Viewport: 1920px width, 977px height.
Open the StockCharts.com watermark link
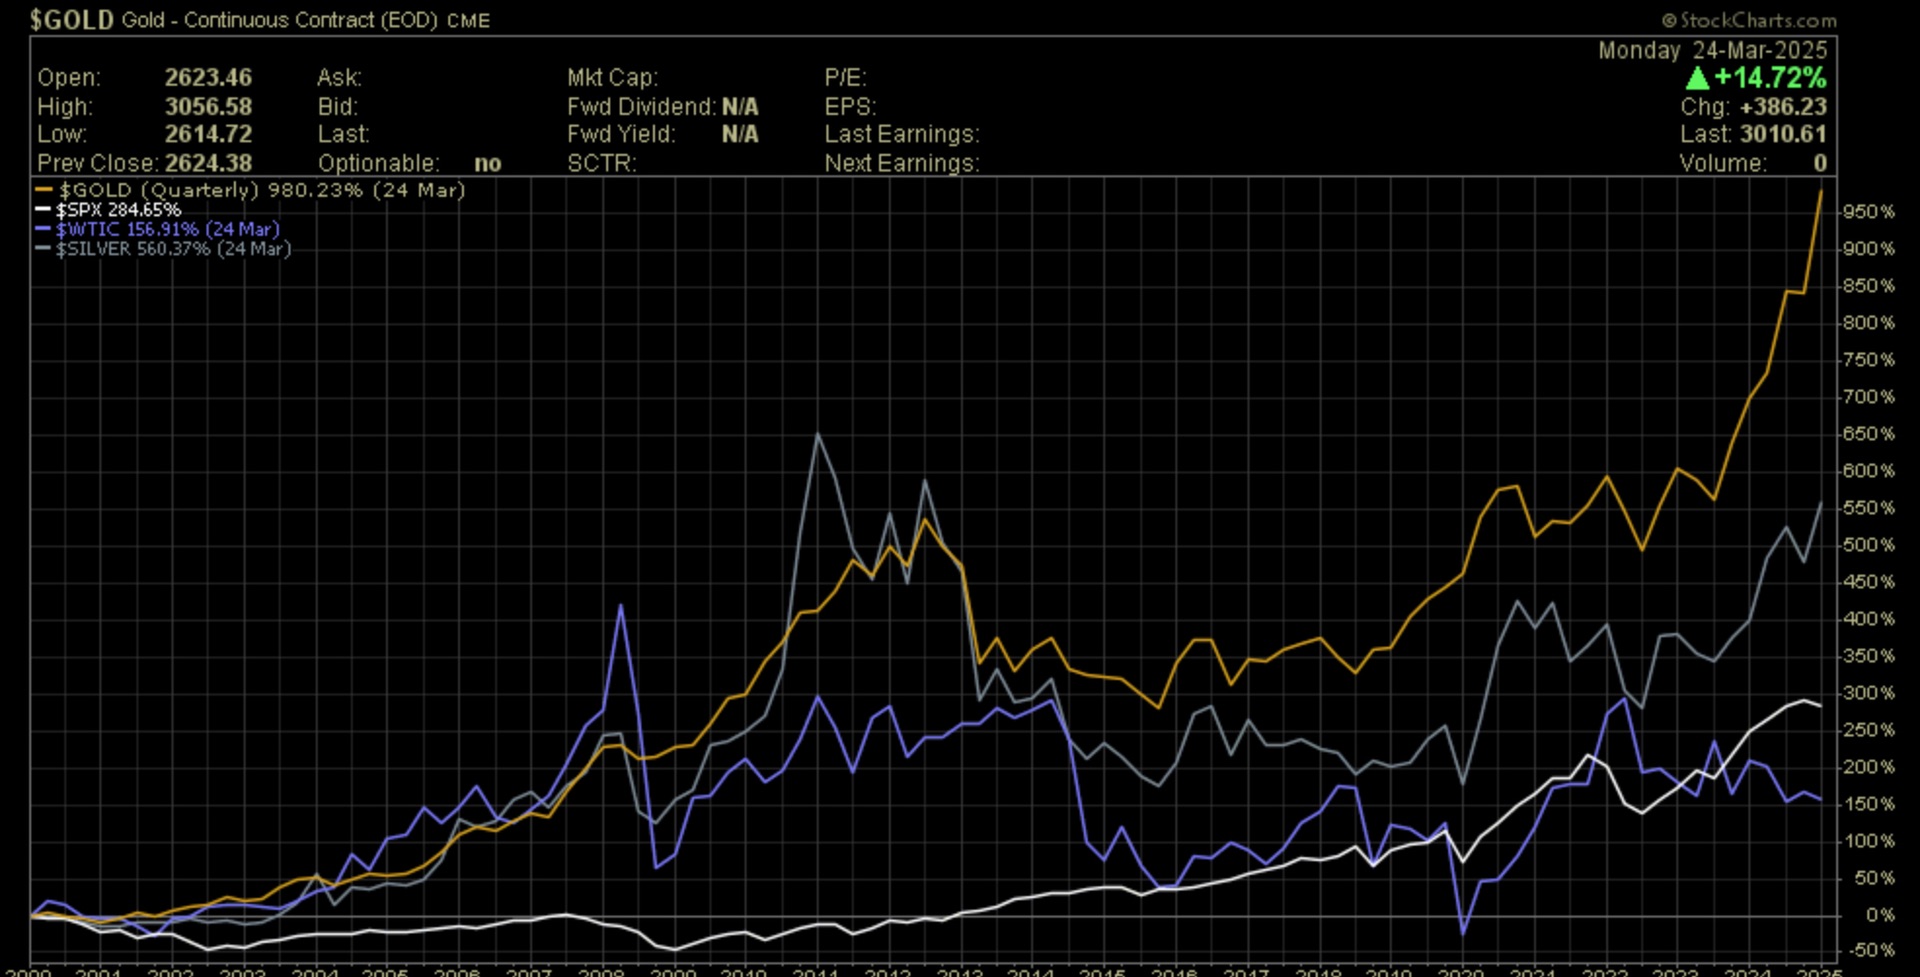1749,20
